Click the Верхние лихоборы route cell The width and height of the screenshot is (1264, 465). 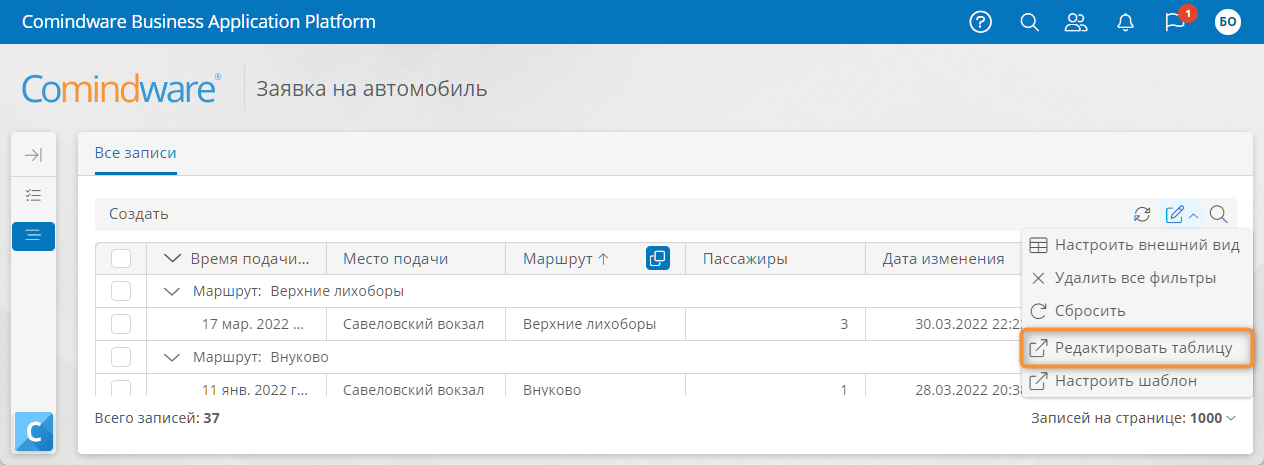click(x=589, y=324)
